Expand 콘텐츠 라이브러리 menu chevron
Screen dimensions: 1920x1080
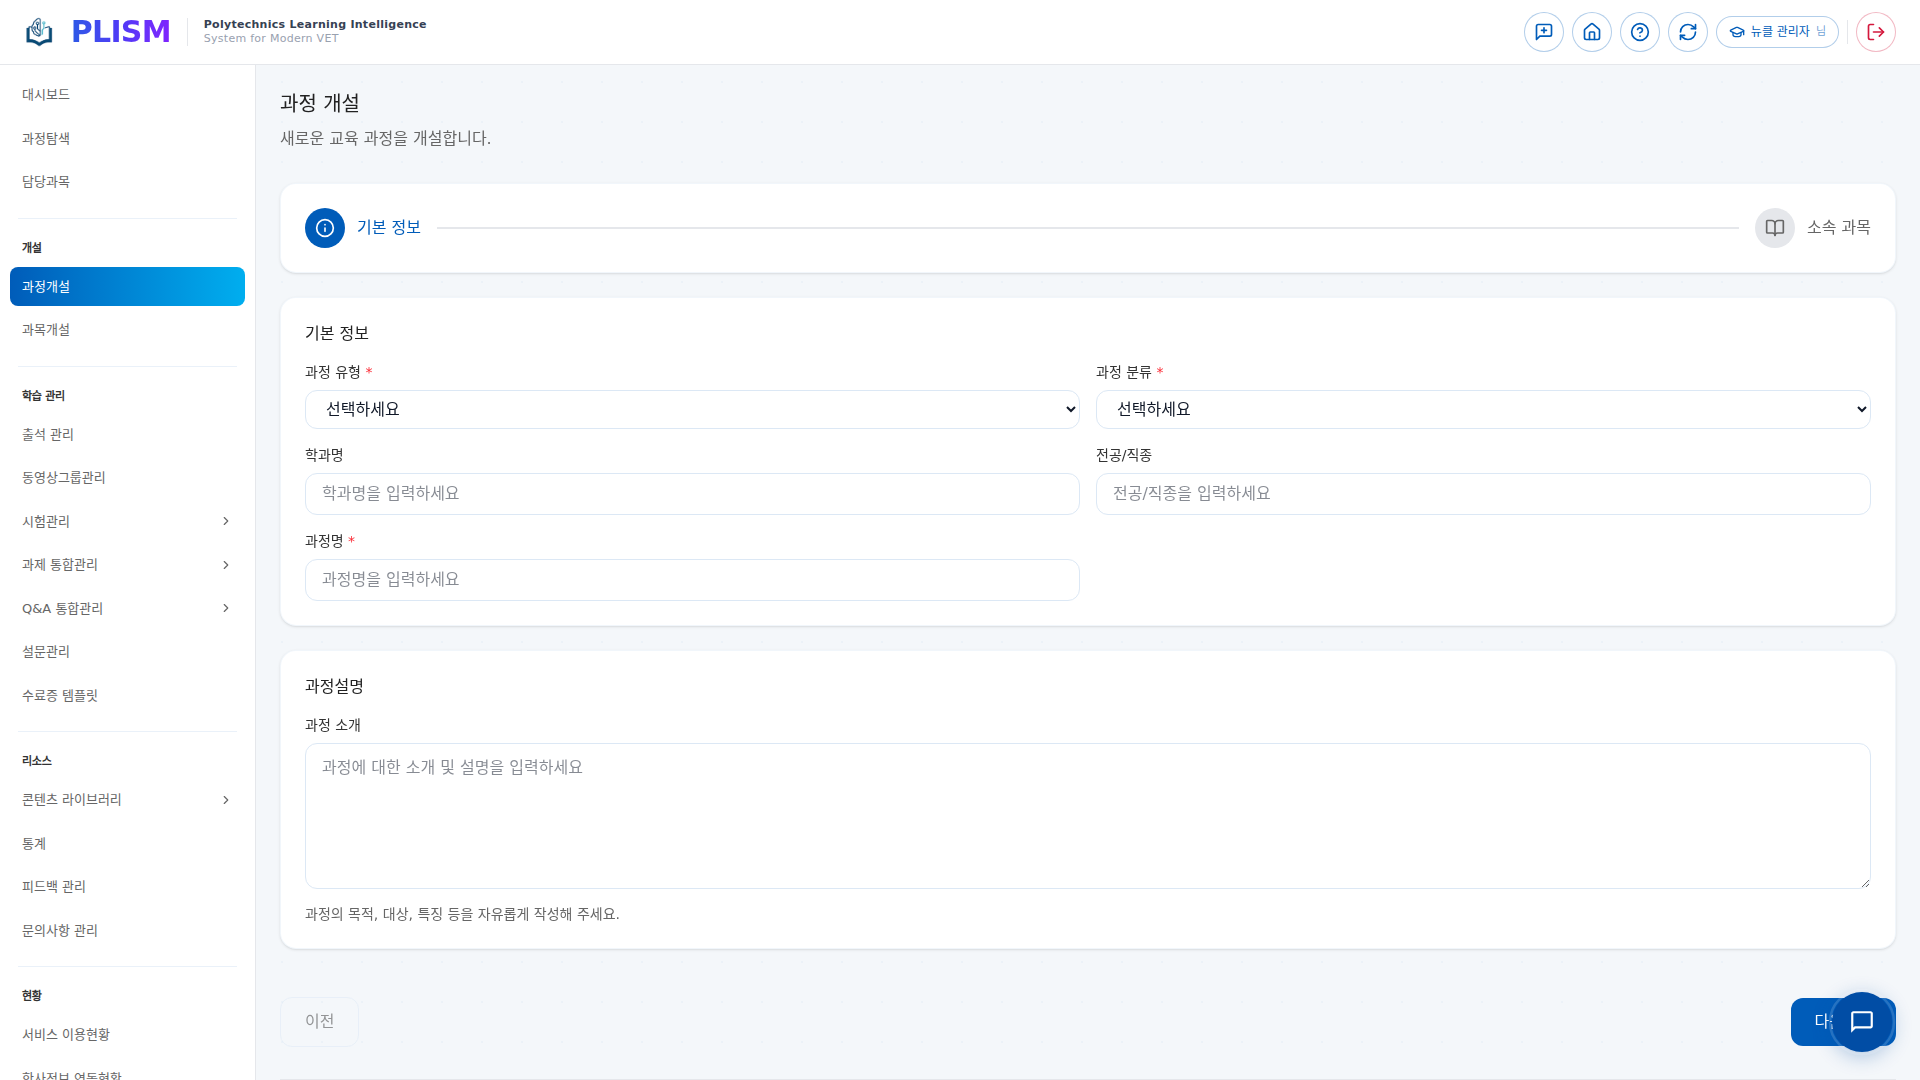point(226,800)
